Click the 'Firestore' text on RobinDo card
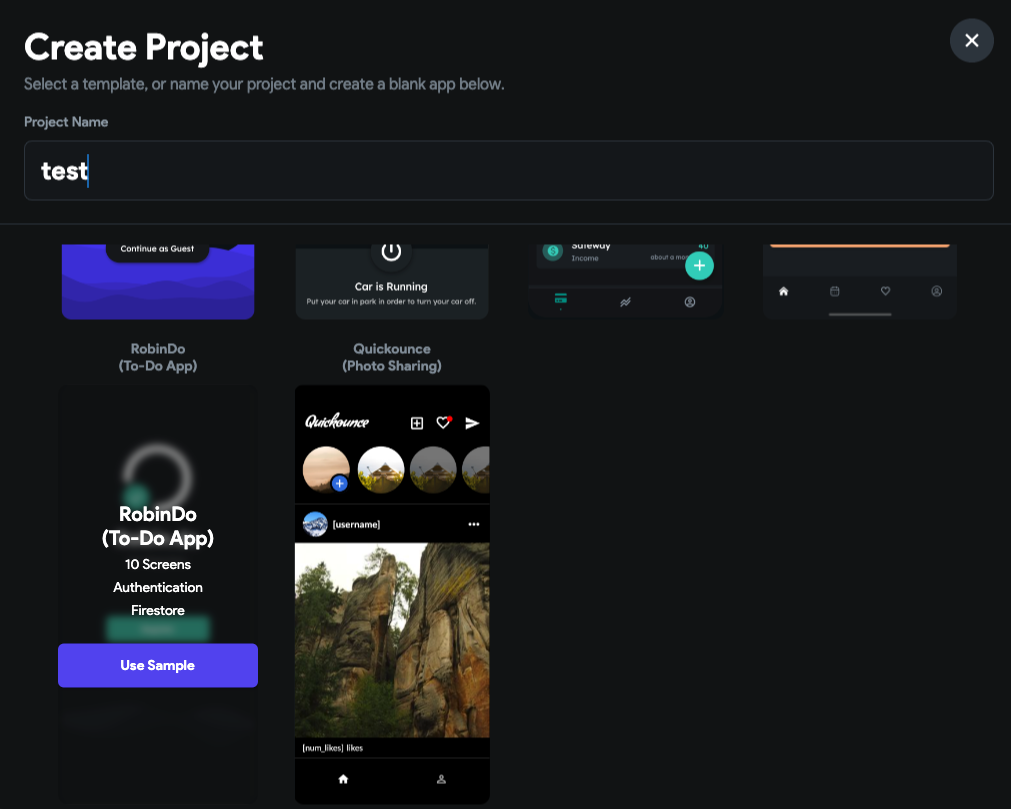 (158, 610)
